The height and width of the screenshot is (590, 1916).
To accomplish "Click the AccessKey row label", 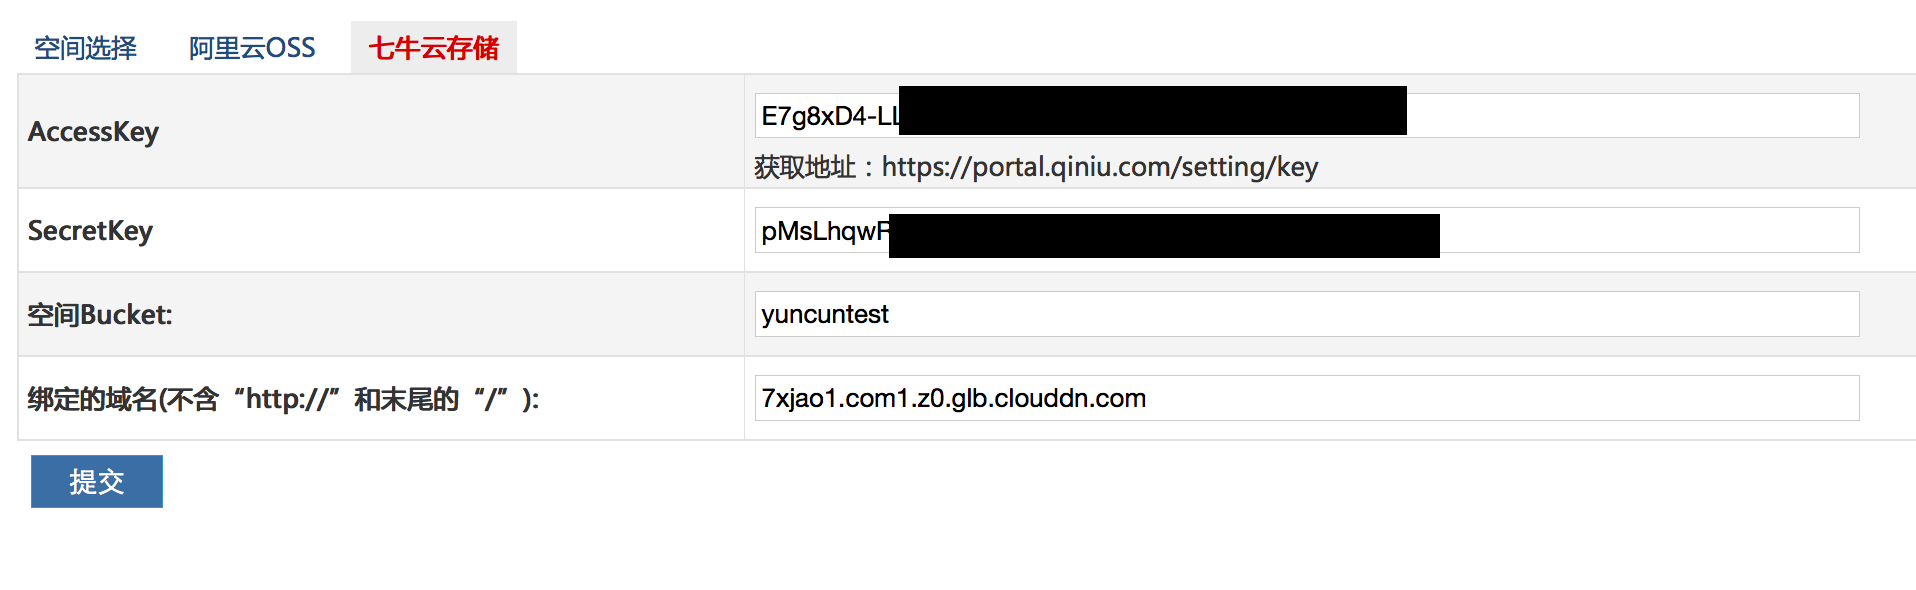I will click(93, 131).
